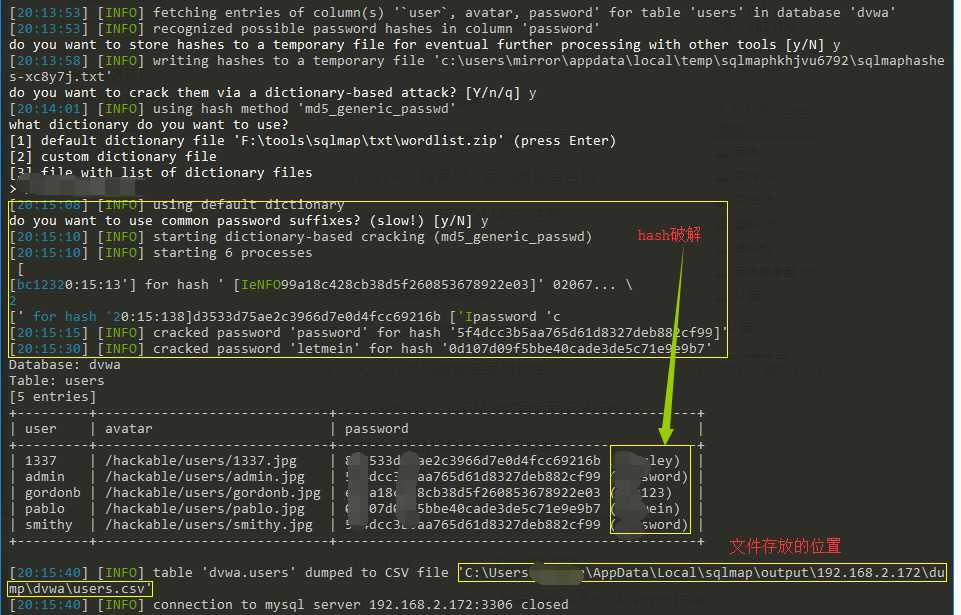Click the store hashes to temporary file prompt

click(424, 45)
